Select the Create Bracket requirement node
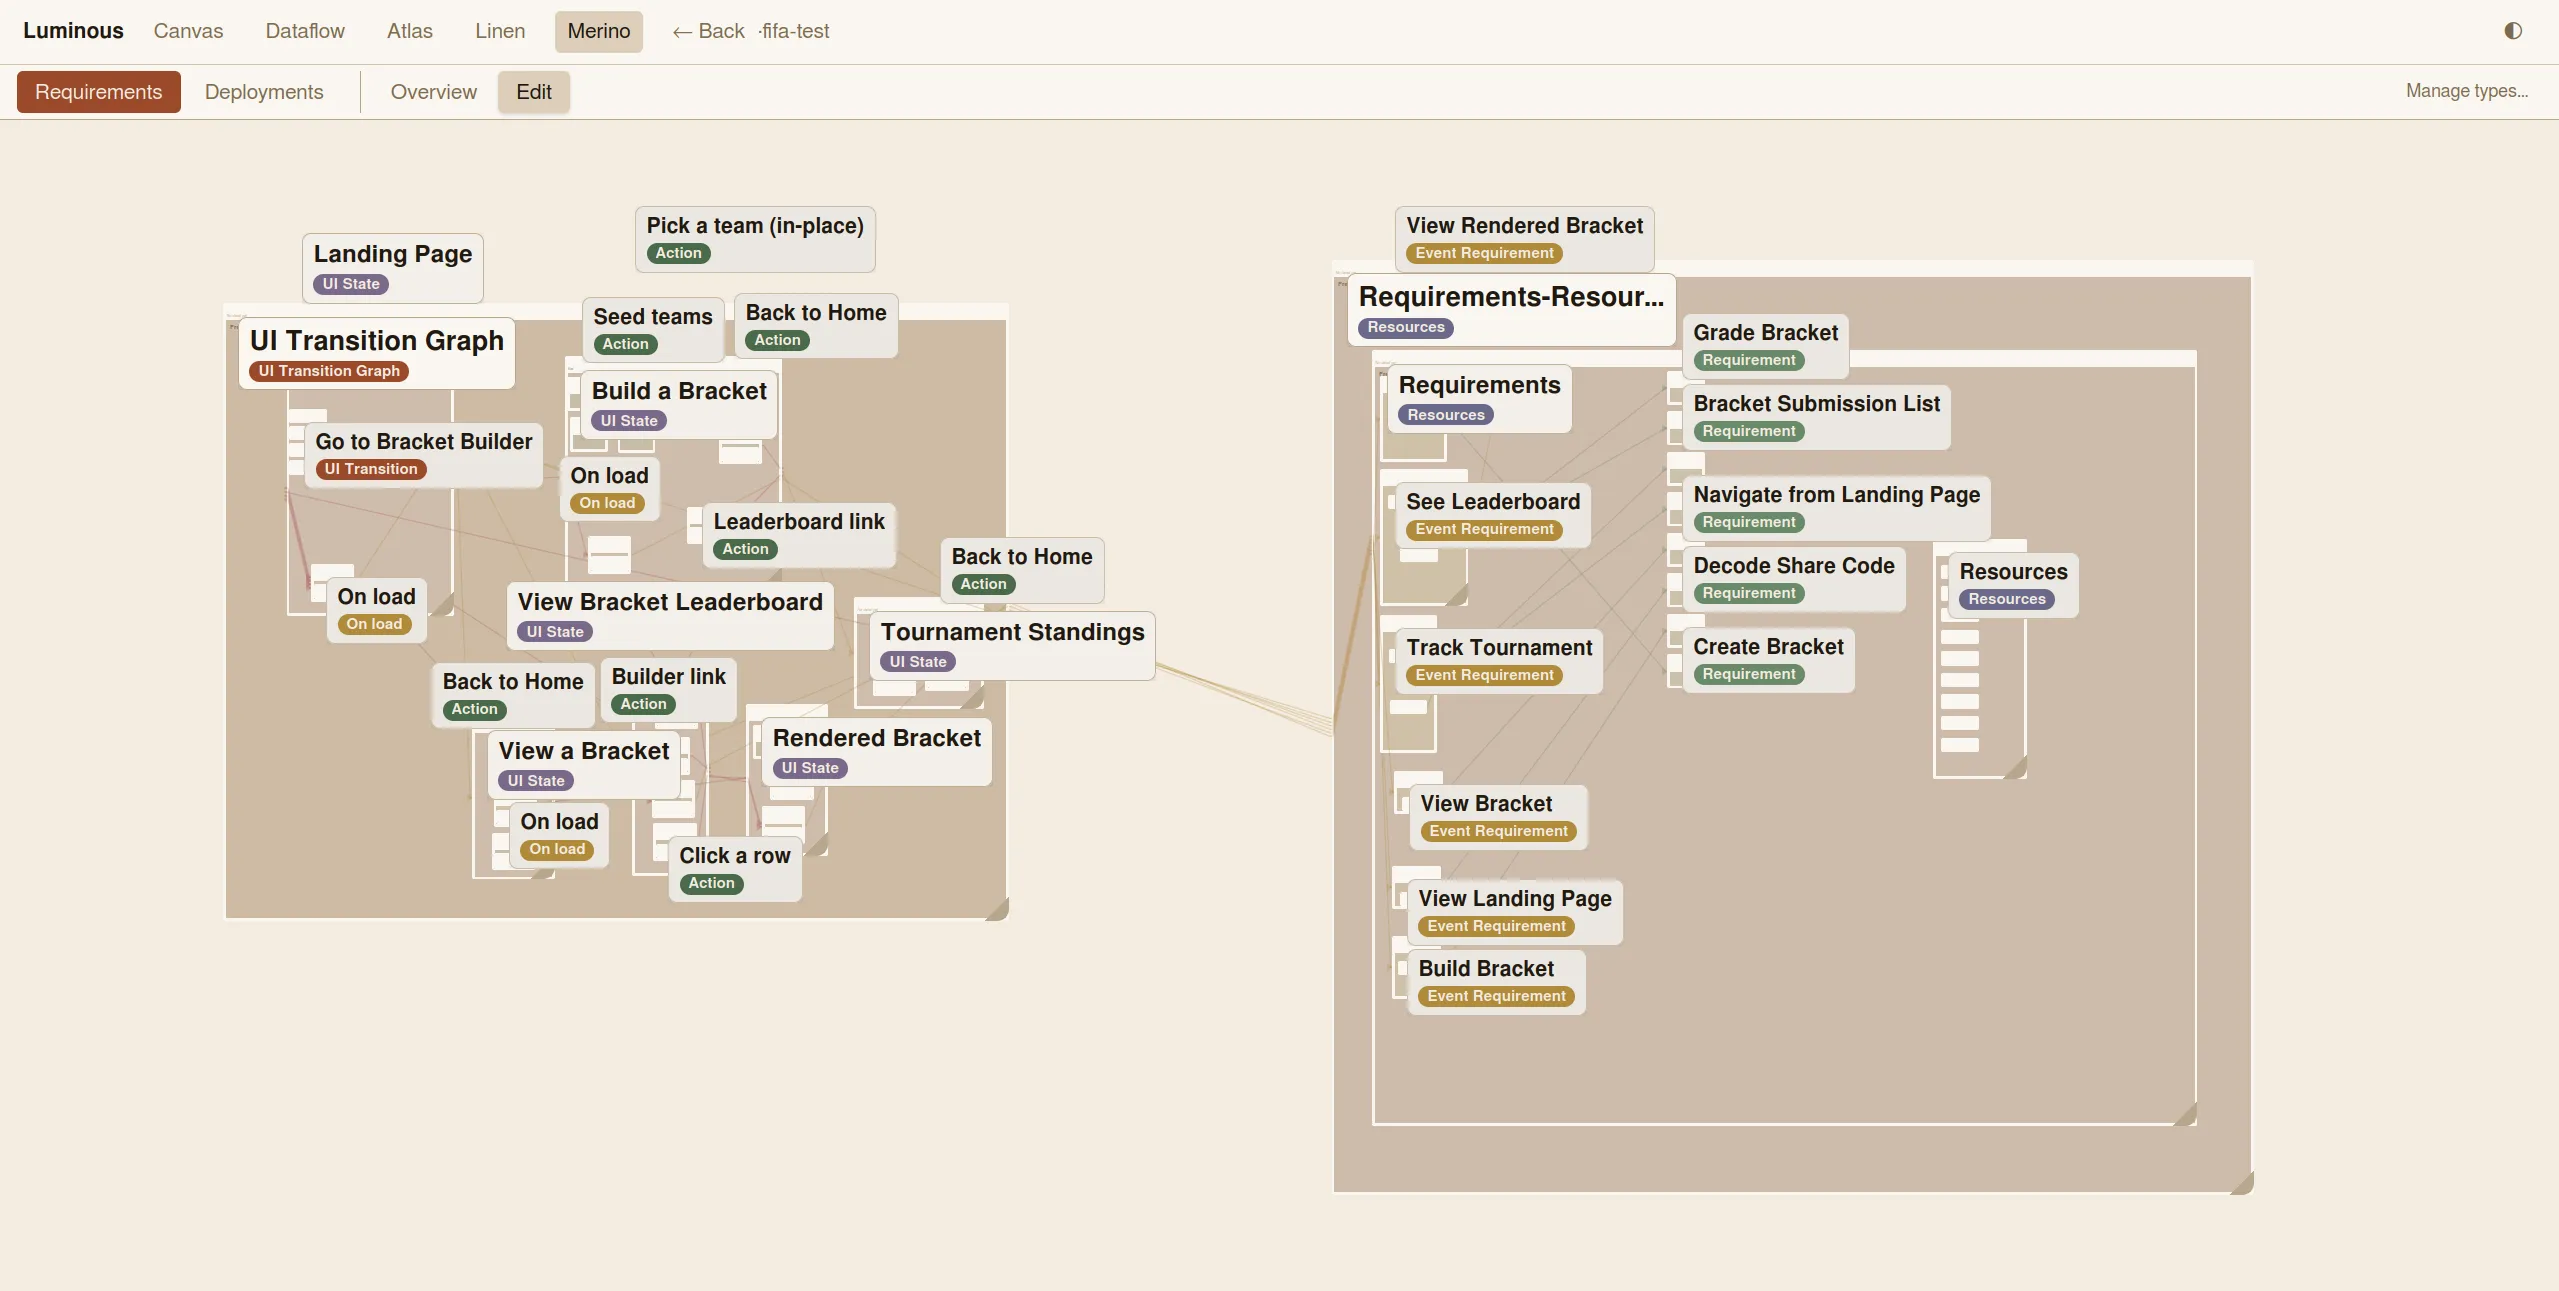The image size is (2559, 1291). pyautogui.click(x=1768, y=659)
